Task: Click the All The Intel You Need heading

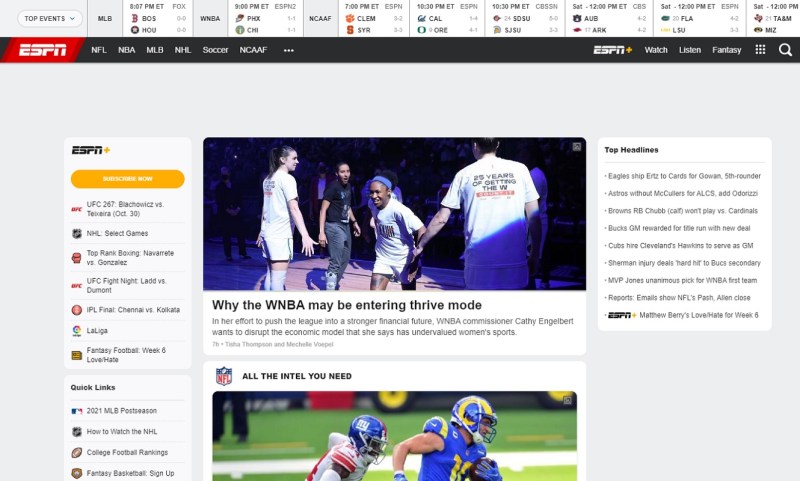Action: click(297, 376)
